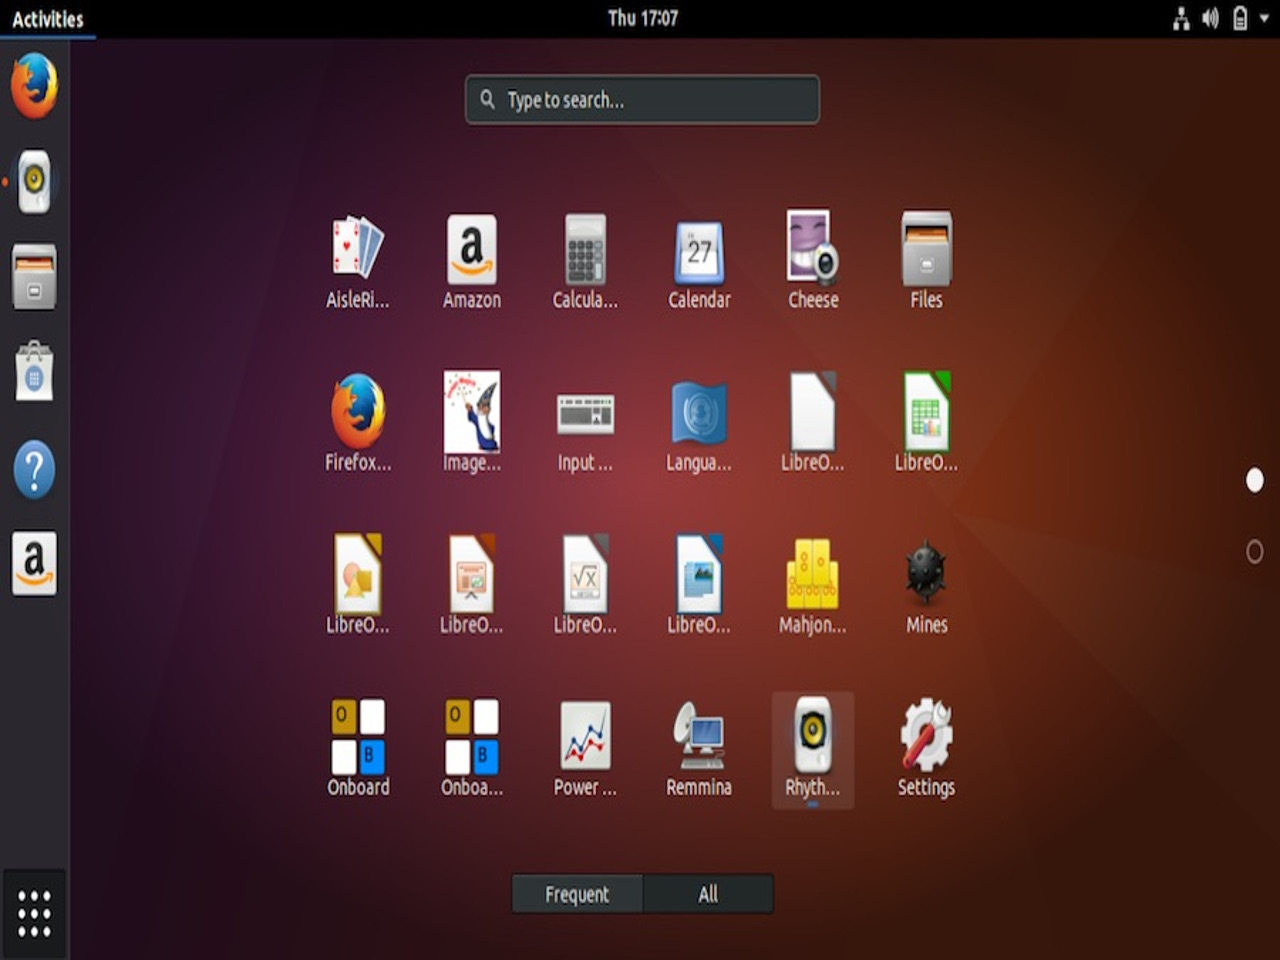Click the Activities button
1280x960 pixels.
click(x=47, y=18)
